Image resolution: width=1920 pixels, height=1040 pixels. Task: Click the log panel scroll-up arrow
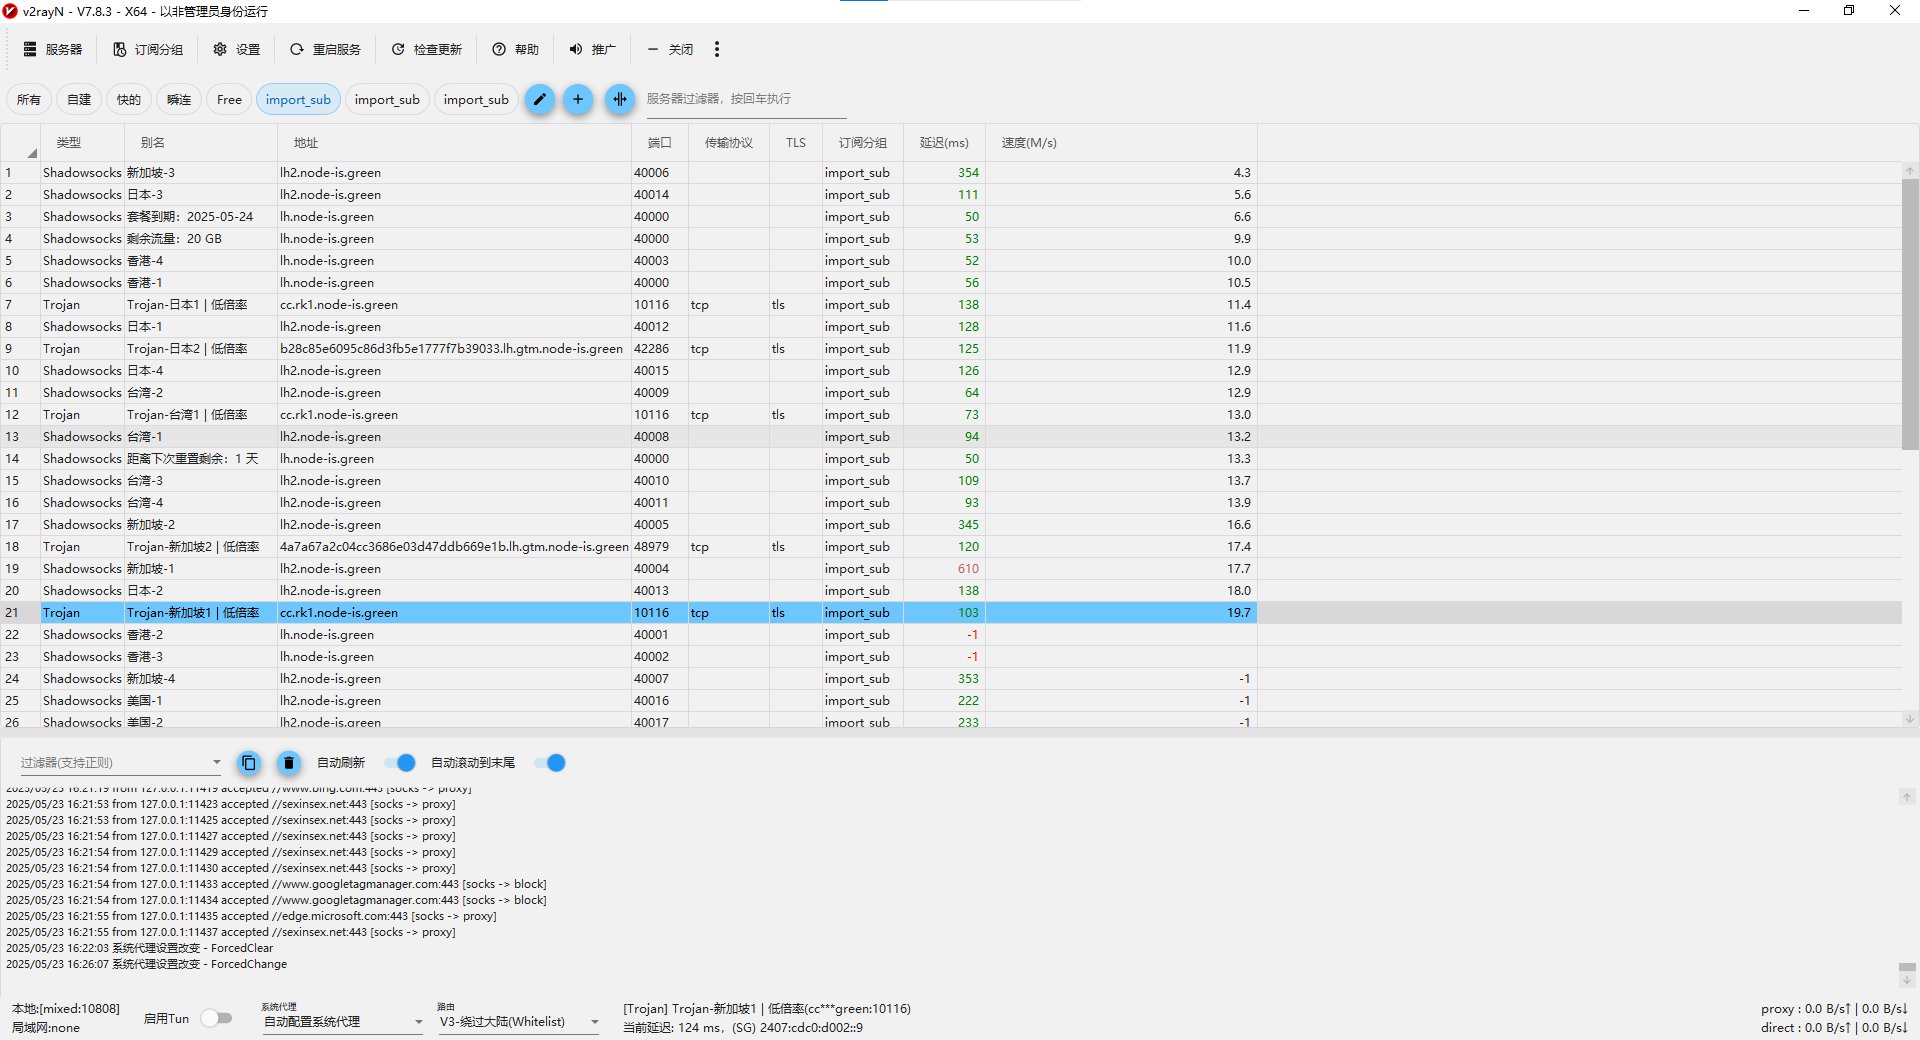click(x=1907, y=797)
